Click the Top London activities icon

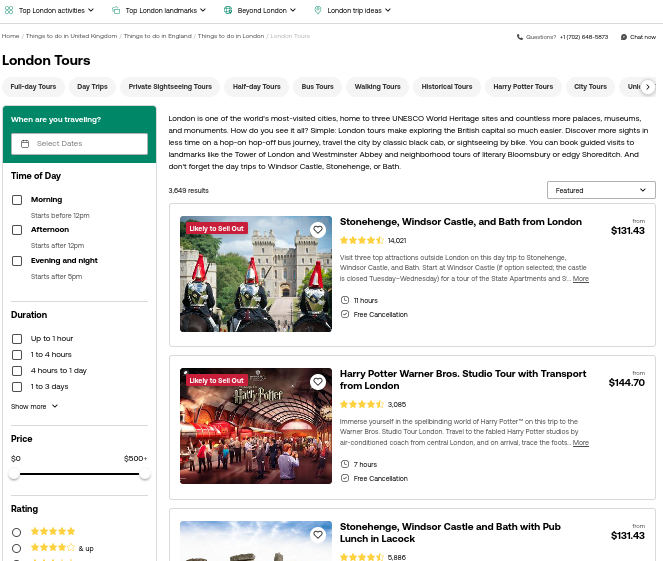tap(9, 10)
